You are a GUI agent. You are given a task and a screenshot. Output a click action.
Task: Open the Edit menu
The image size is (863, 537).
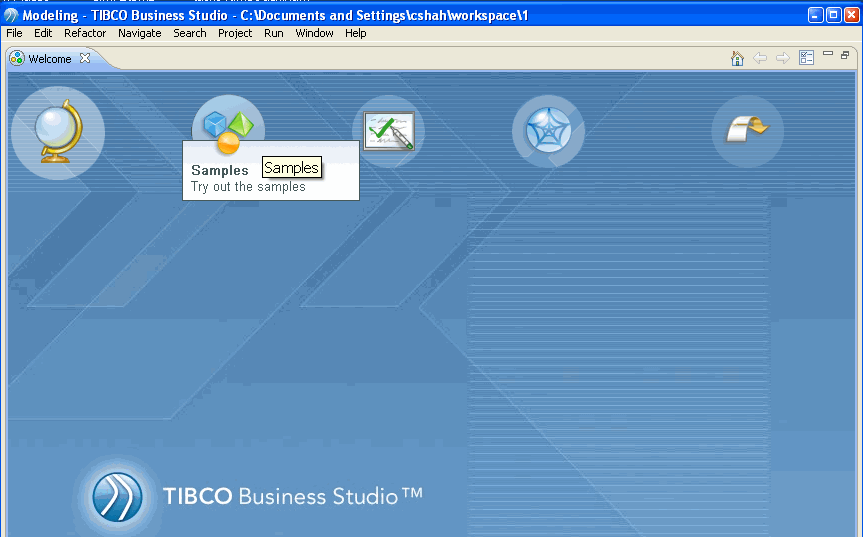tap(43, 33)
